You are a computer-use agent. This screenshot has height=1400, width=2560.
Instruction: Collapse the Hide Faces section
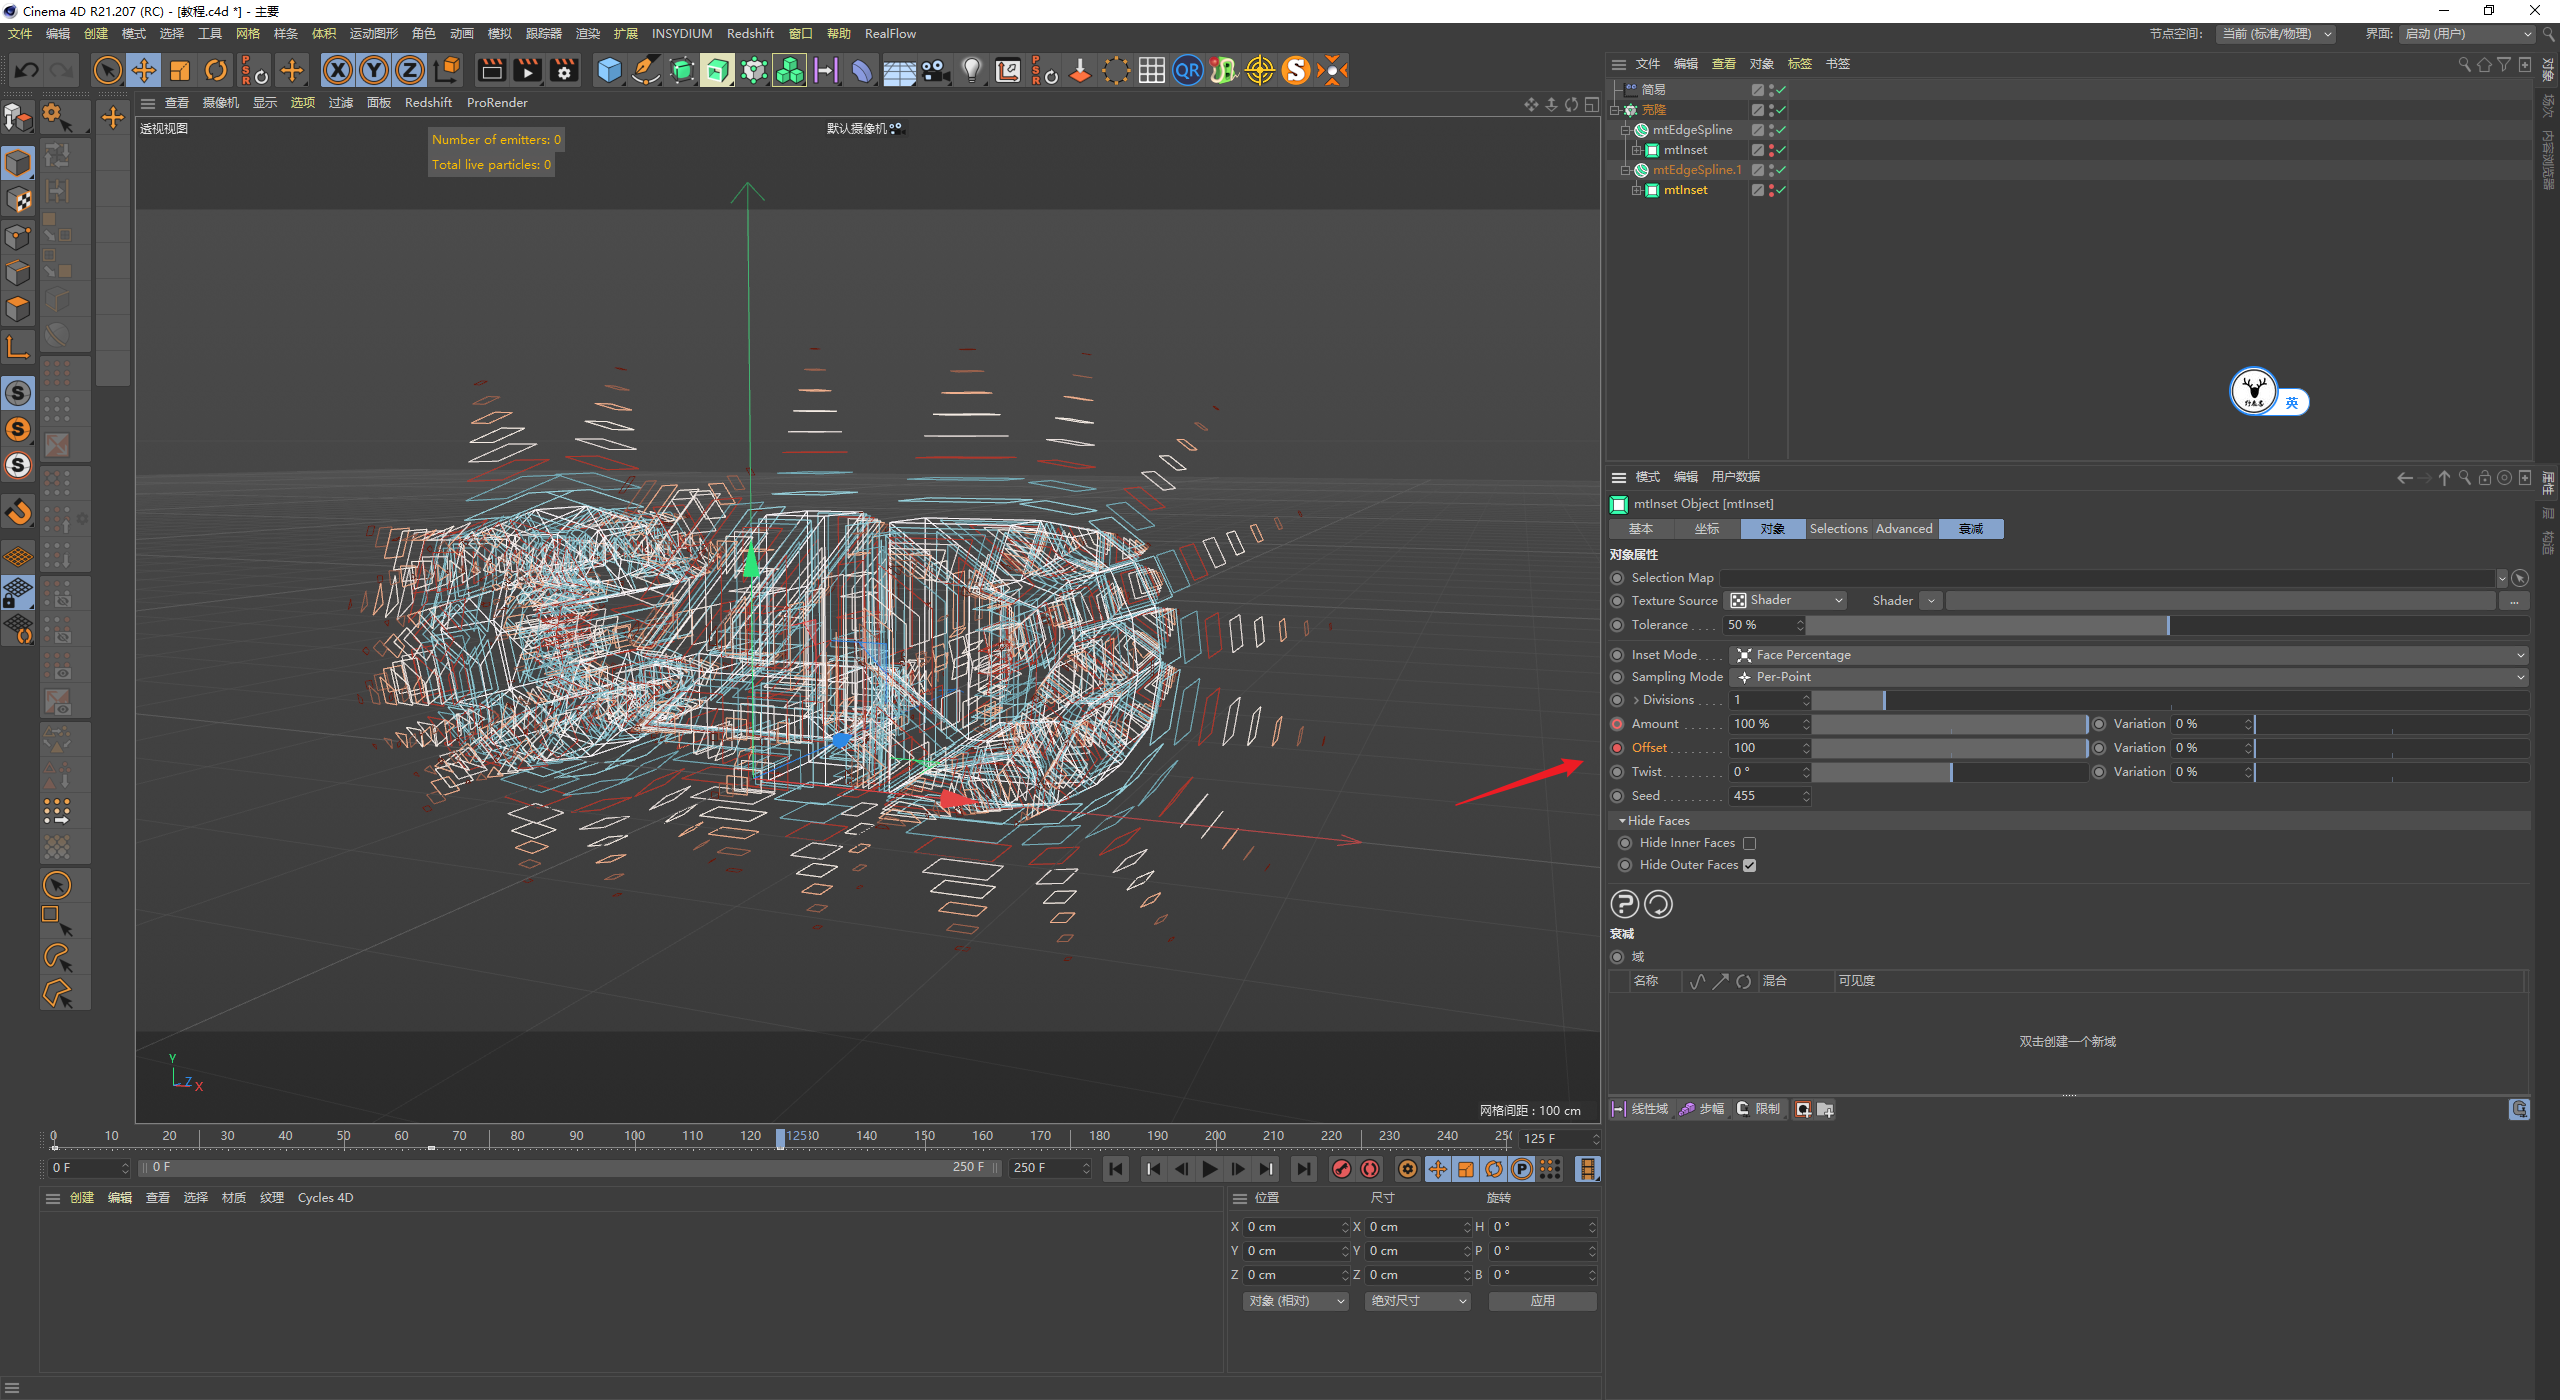click(x=1622, y=820)
